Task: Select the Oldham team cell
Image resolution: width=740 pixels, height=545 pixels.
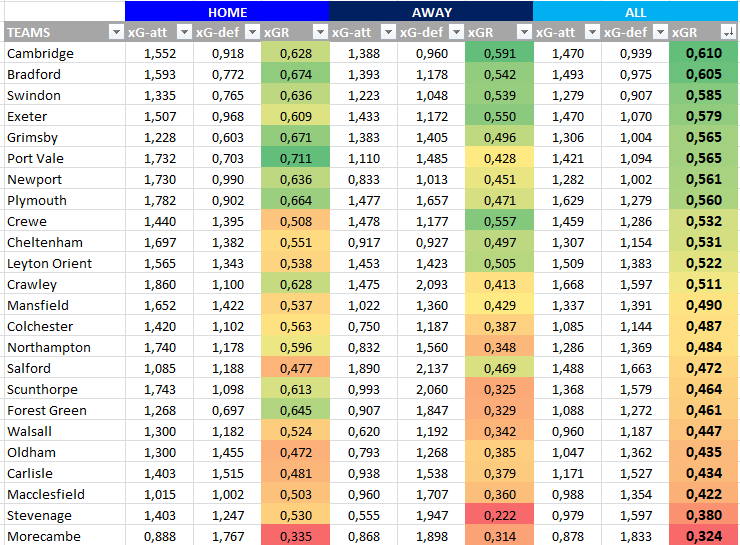Action: (x=64, y=452)
